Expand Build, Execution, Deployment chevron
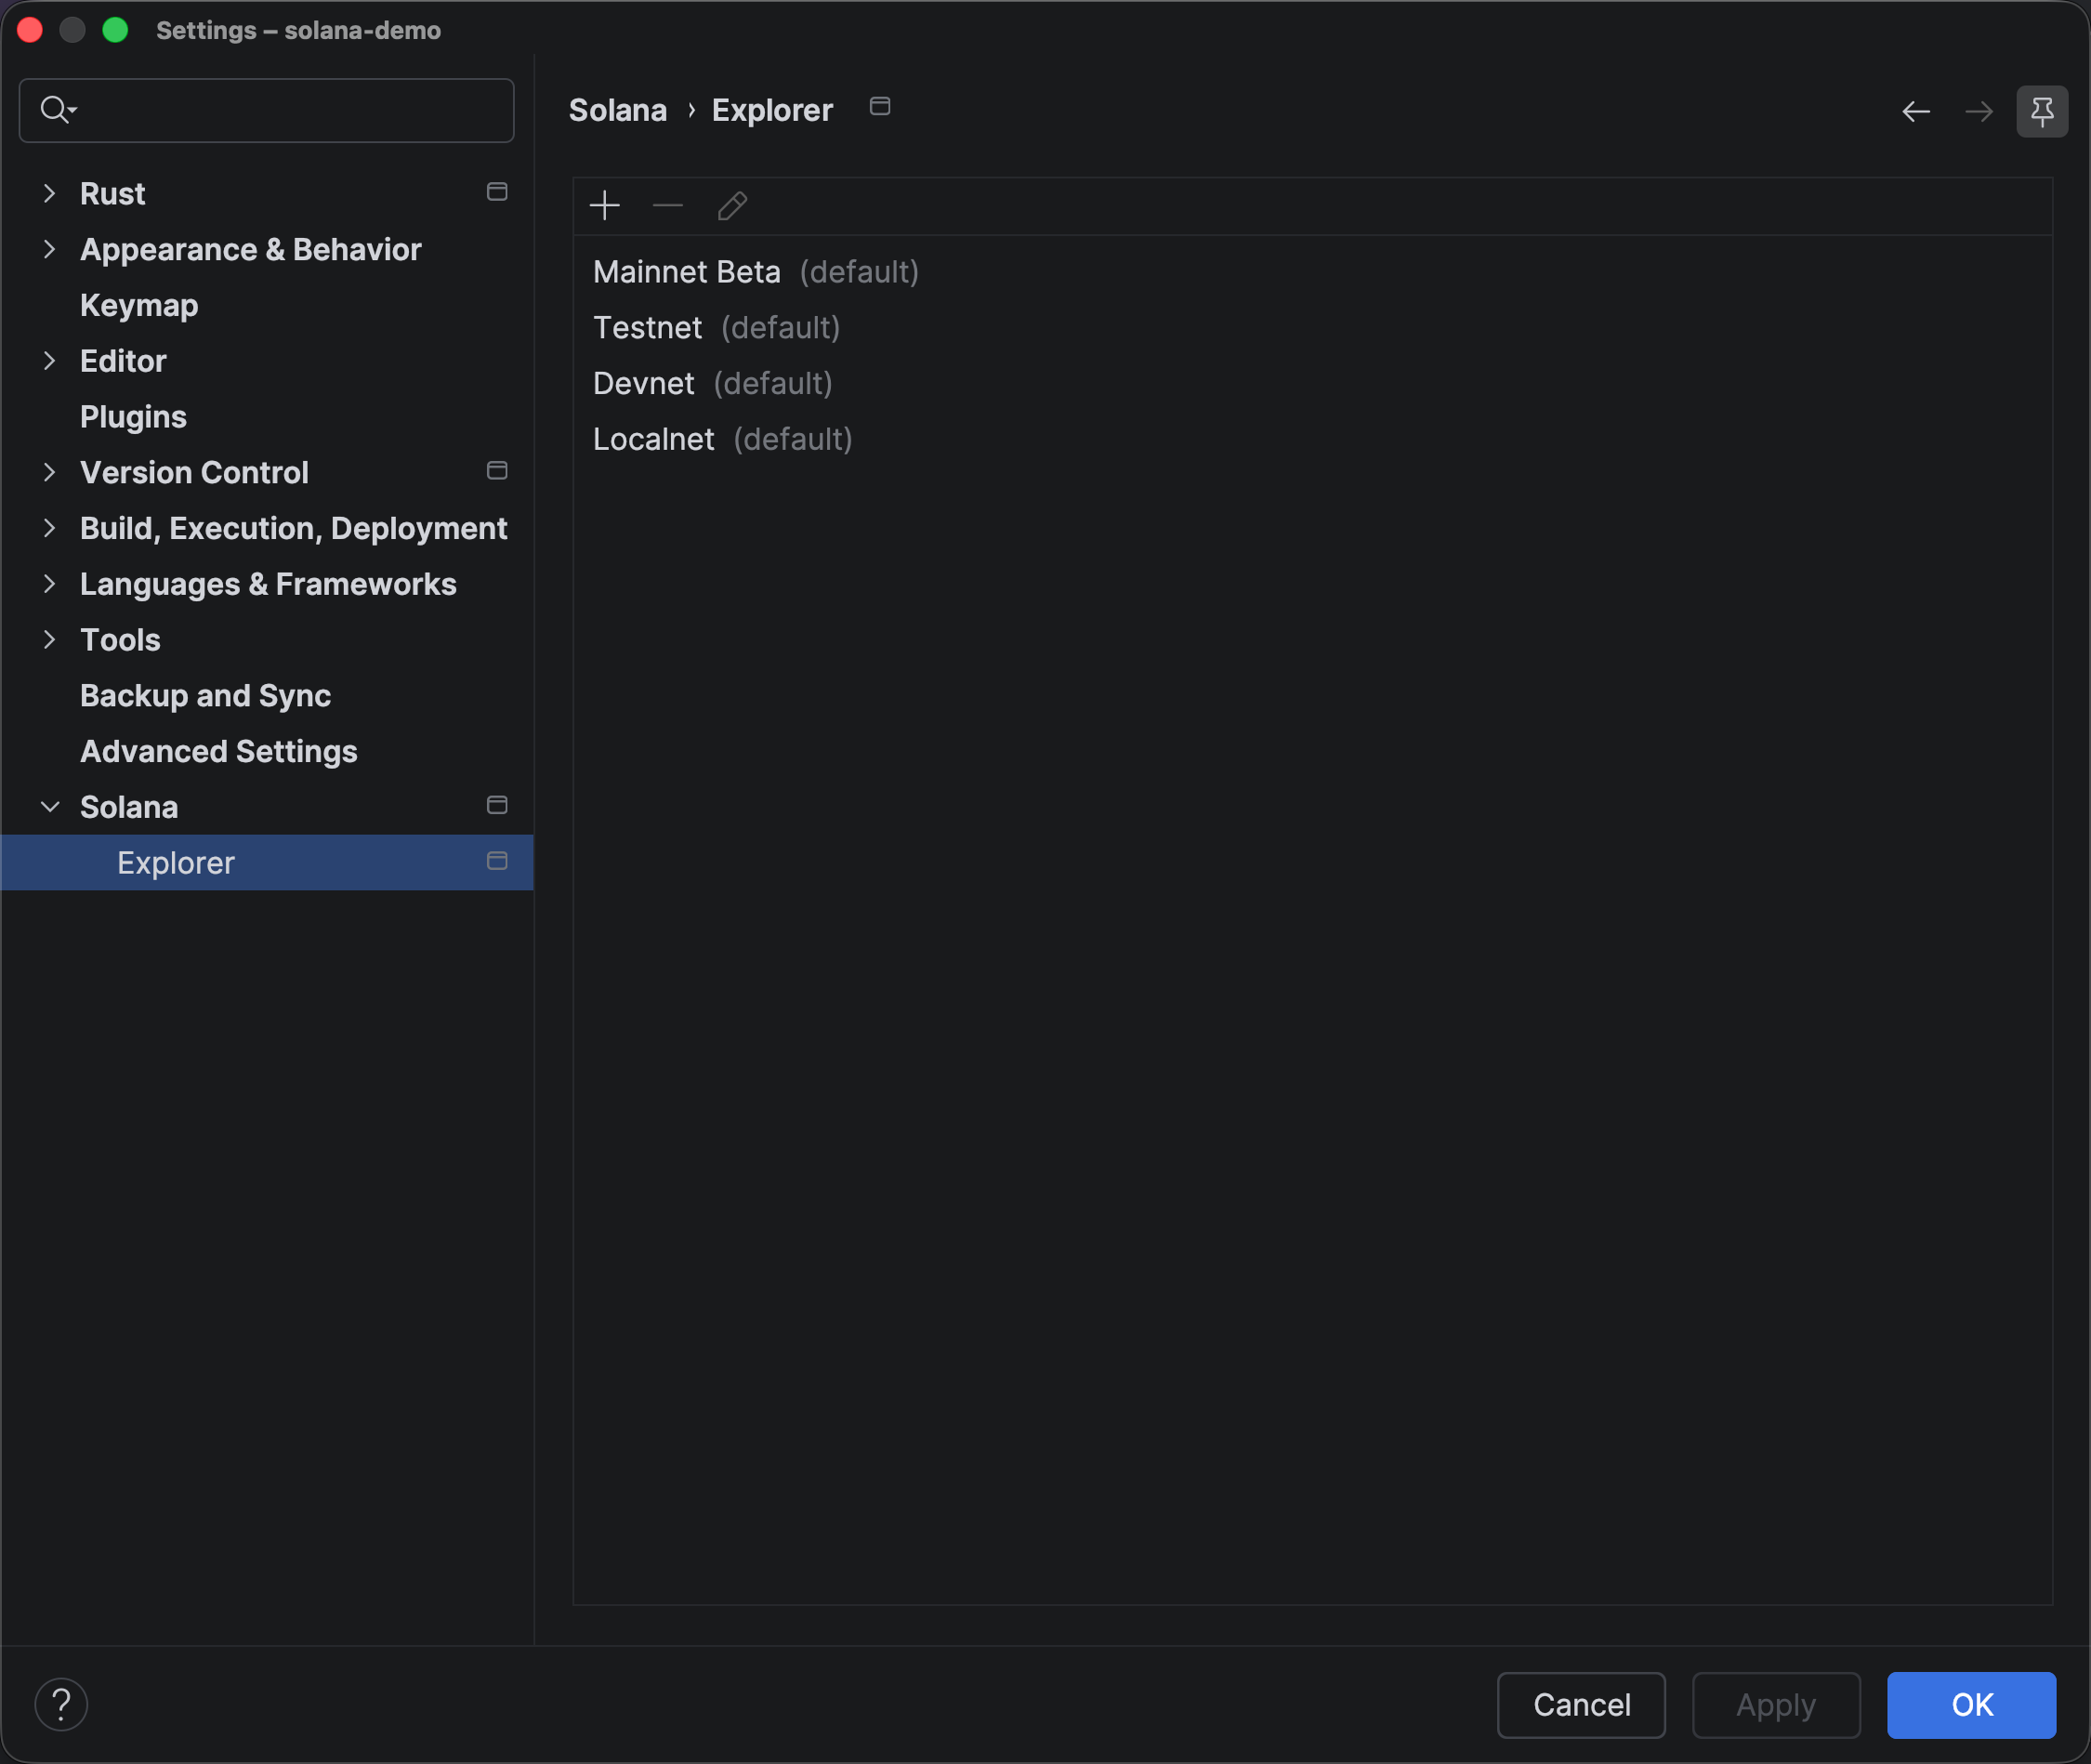This screenshot has width=2091, height=1764. 49,528
